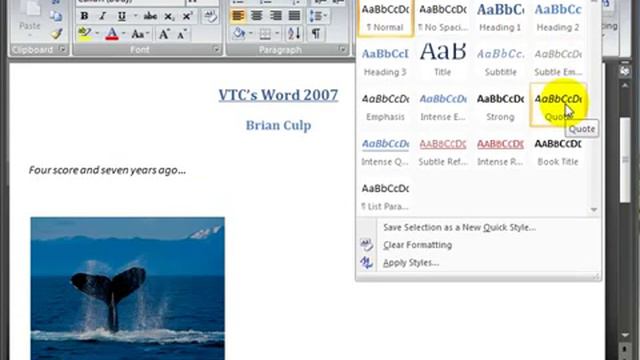The image size is (640, 360).
Task: Click the Grow Font icon
Action: tap(164, 34)
